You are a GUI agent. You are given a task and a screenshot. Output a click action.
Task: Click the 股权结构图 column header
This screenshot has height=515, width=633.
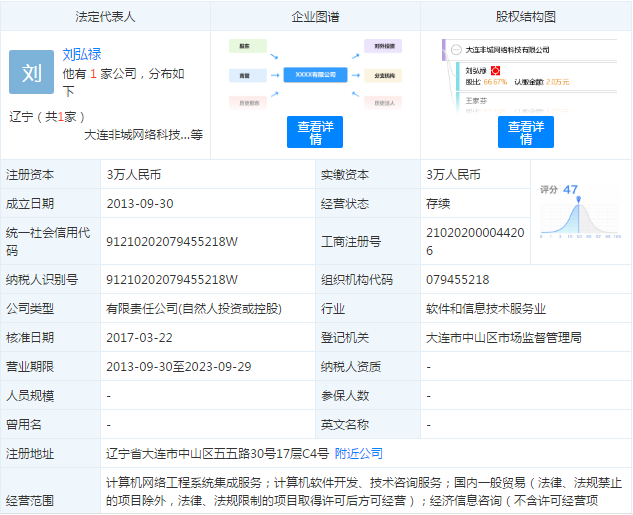point(525,17)
